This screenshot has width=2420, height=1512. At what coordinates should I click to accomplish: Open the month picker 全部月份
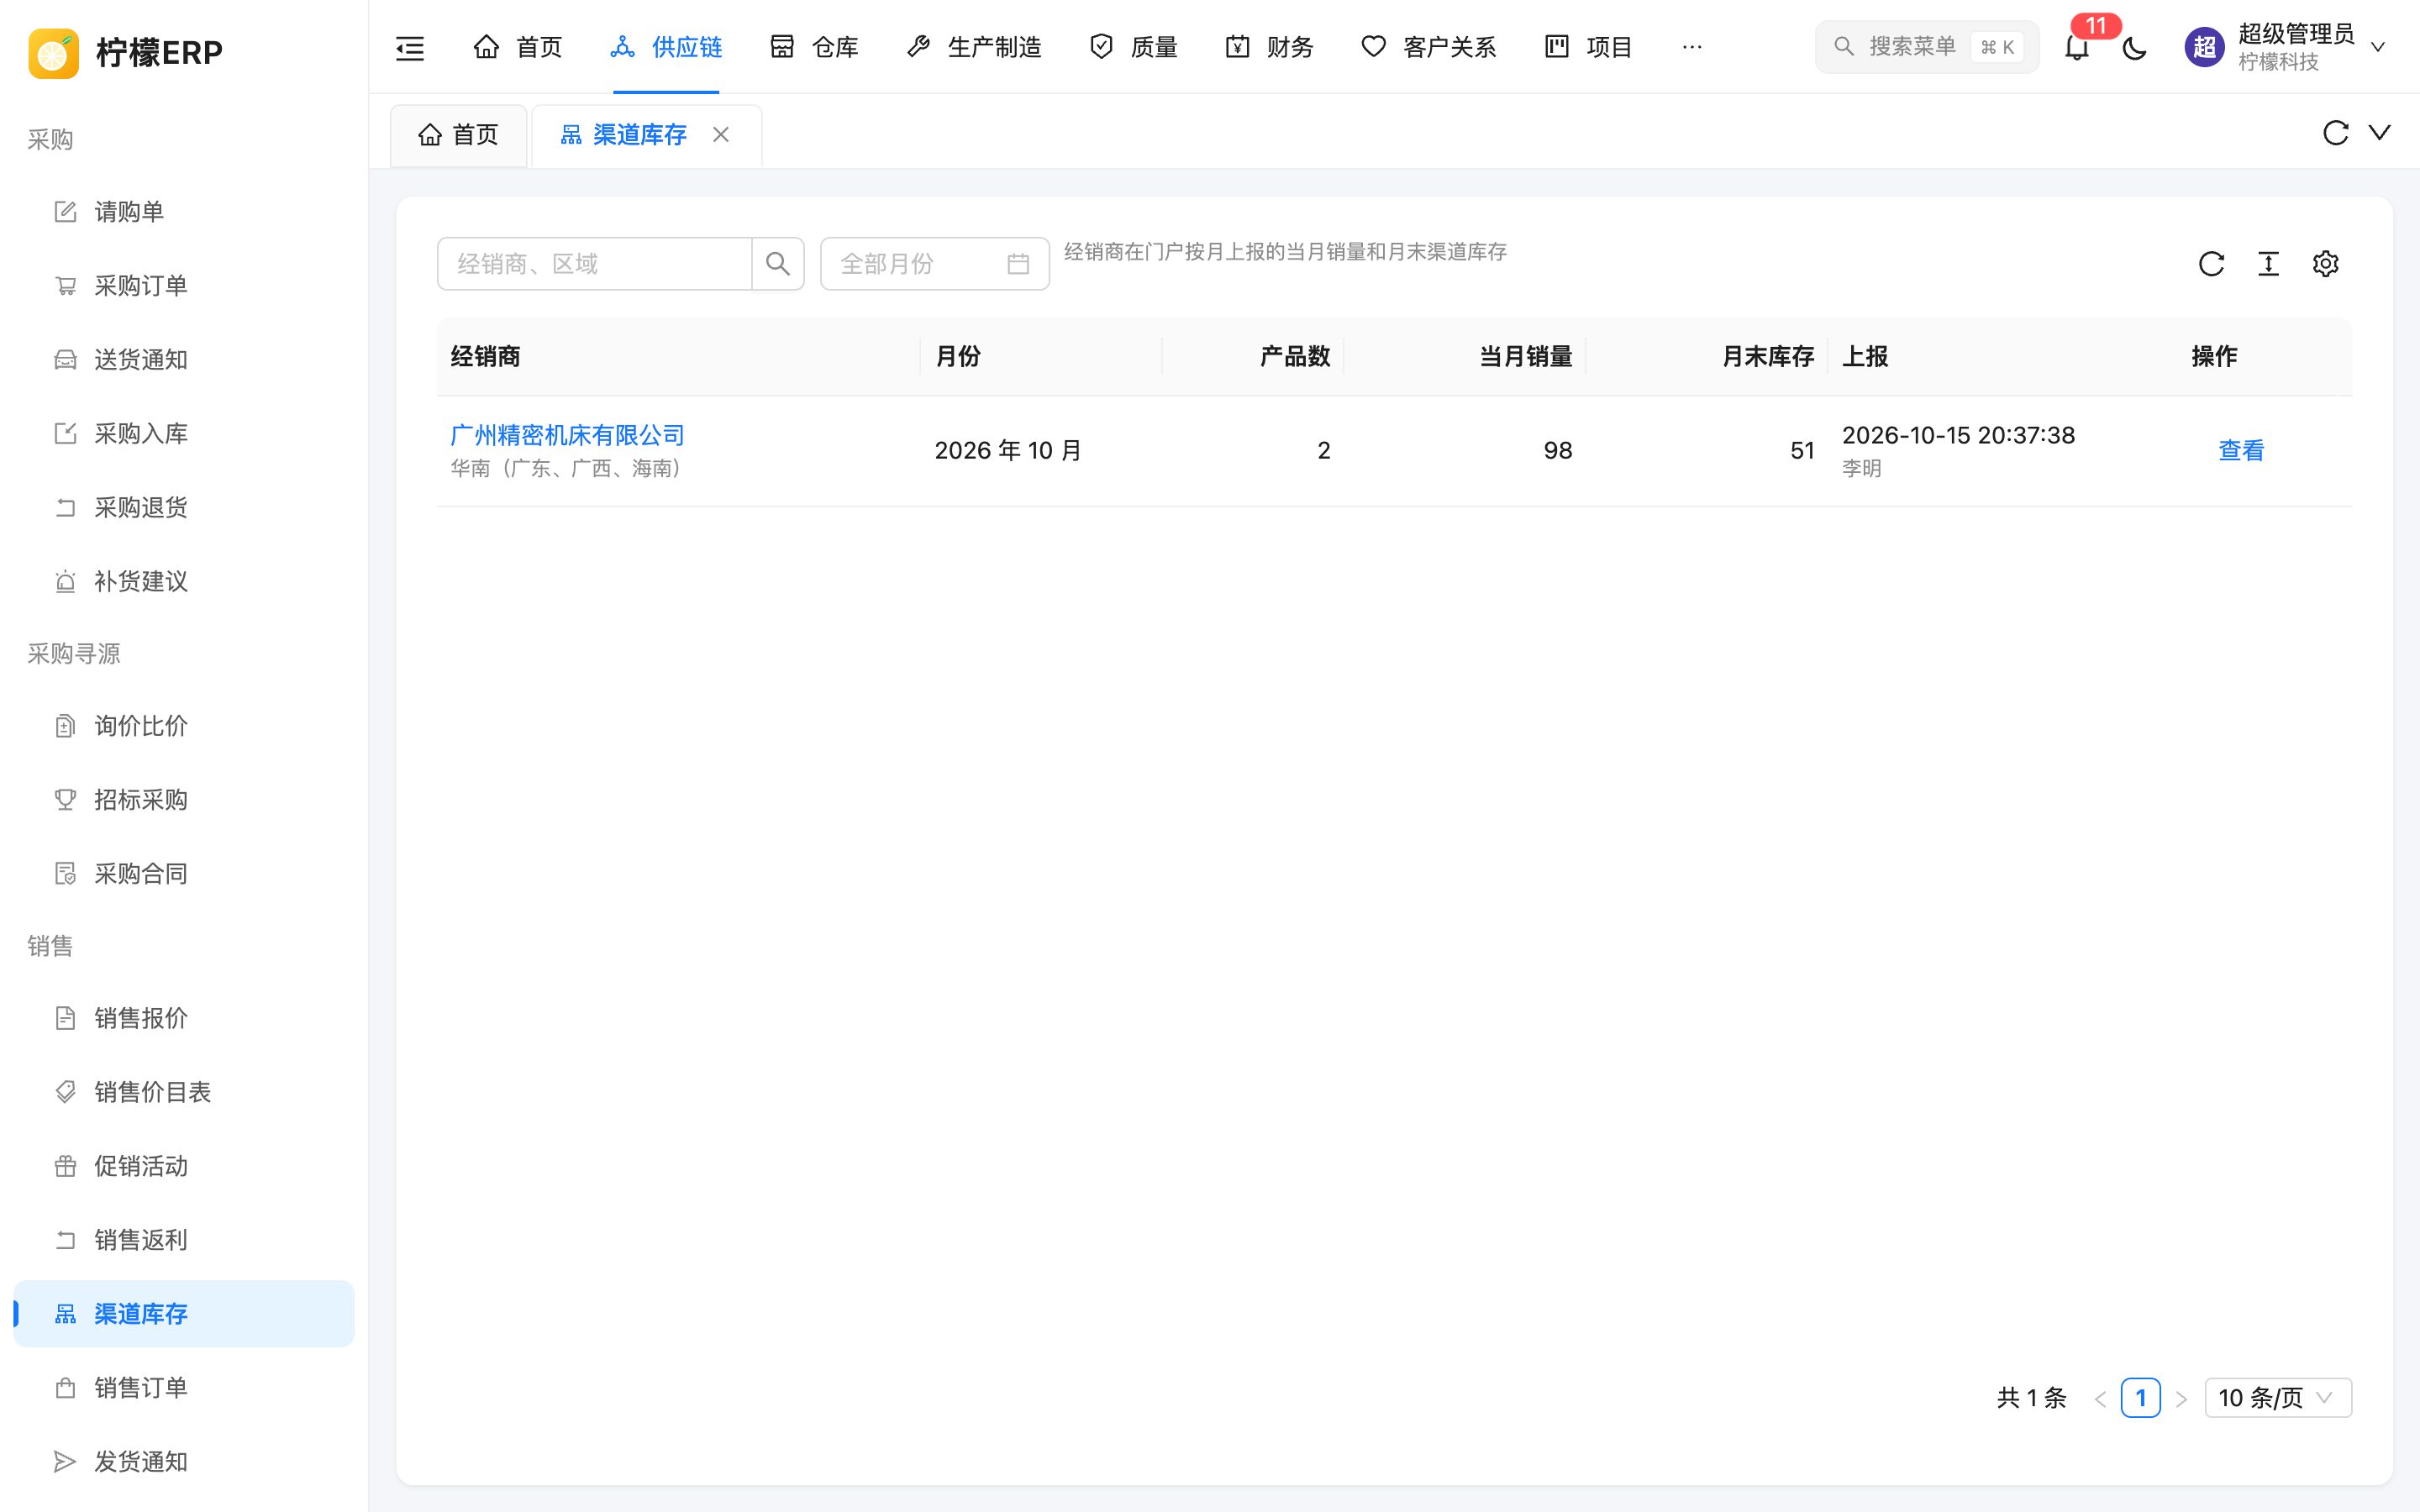(934, 264)
